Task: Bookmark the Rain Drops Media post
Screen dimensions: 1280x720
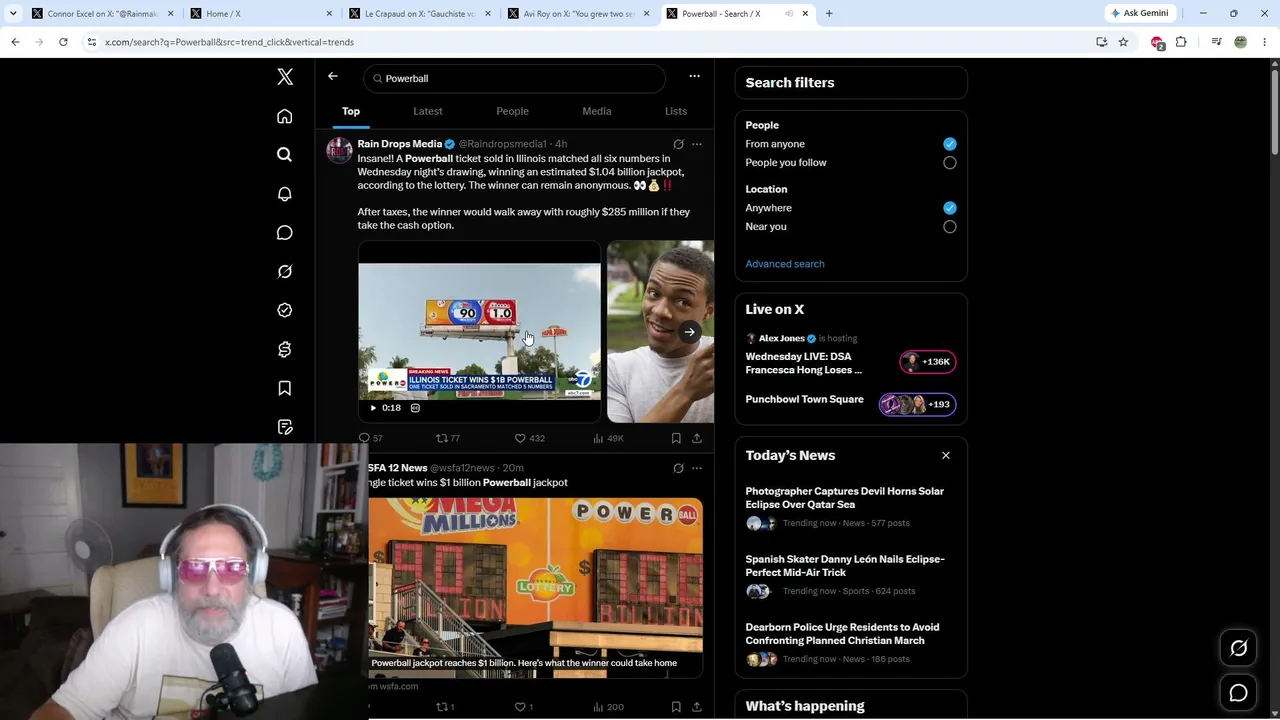Action: [676, 438]
